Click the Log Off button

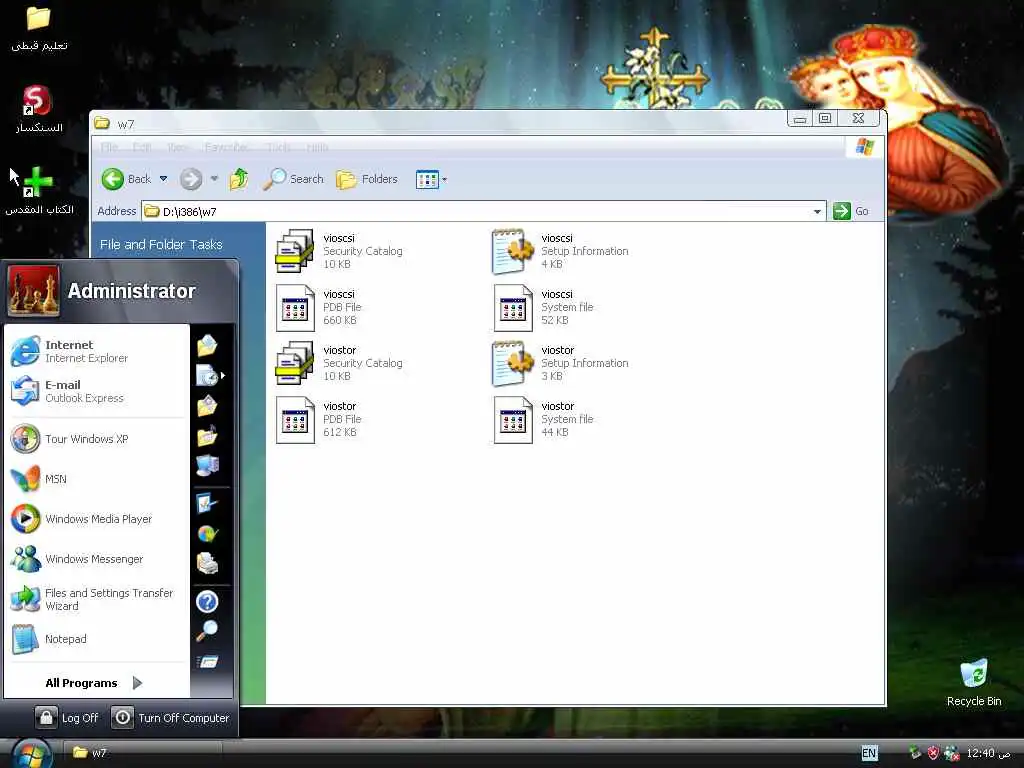67,717
